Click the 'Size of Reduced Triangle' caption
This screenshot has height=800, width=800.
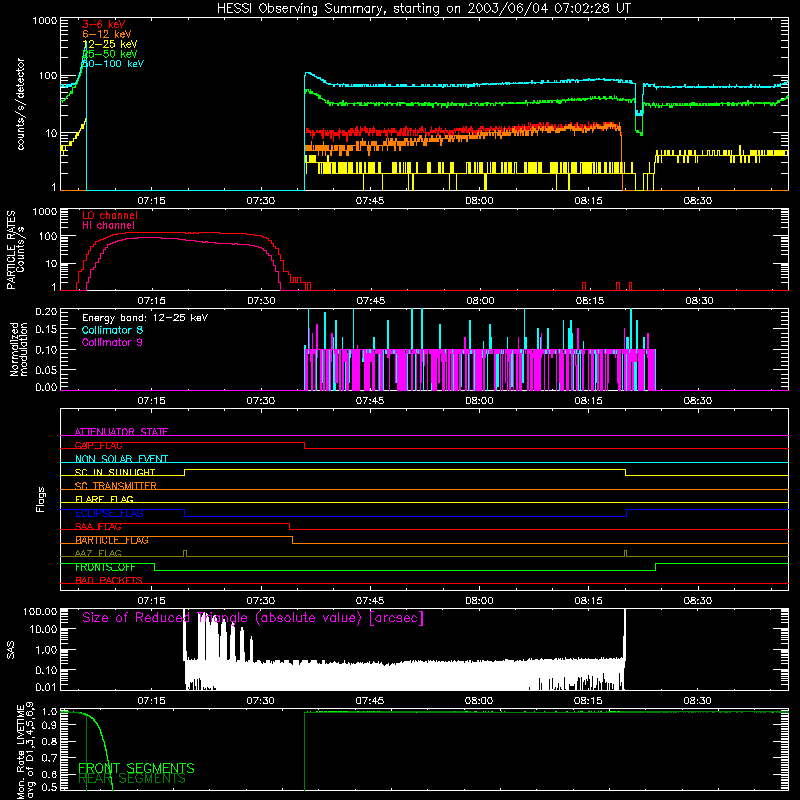253,618
